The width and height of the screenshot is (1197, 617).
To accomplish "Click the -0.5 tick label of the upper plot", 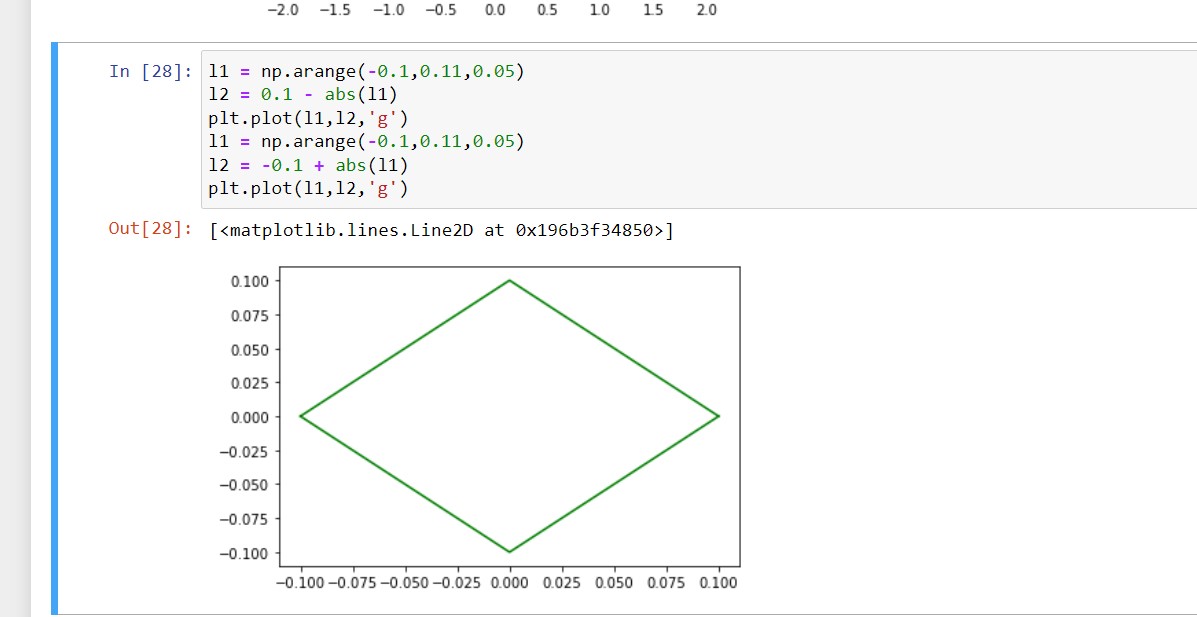I will [440, 11].
